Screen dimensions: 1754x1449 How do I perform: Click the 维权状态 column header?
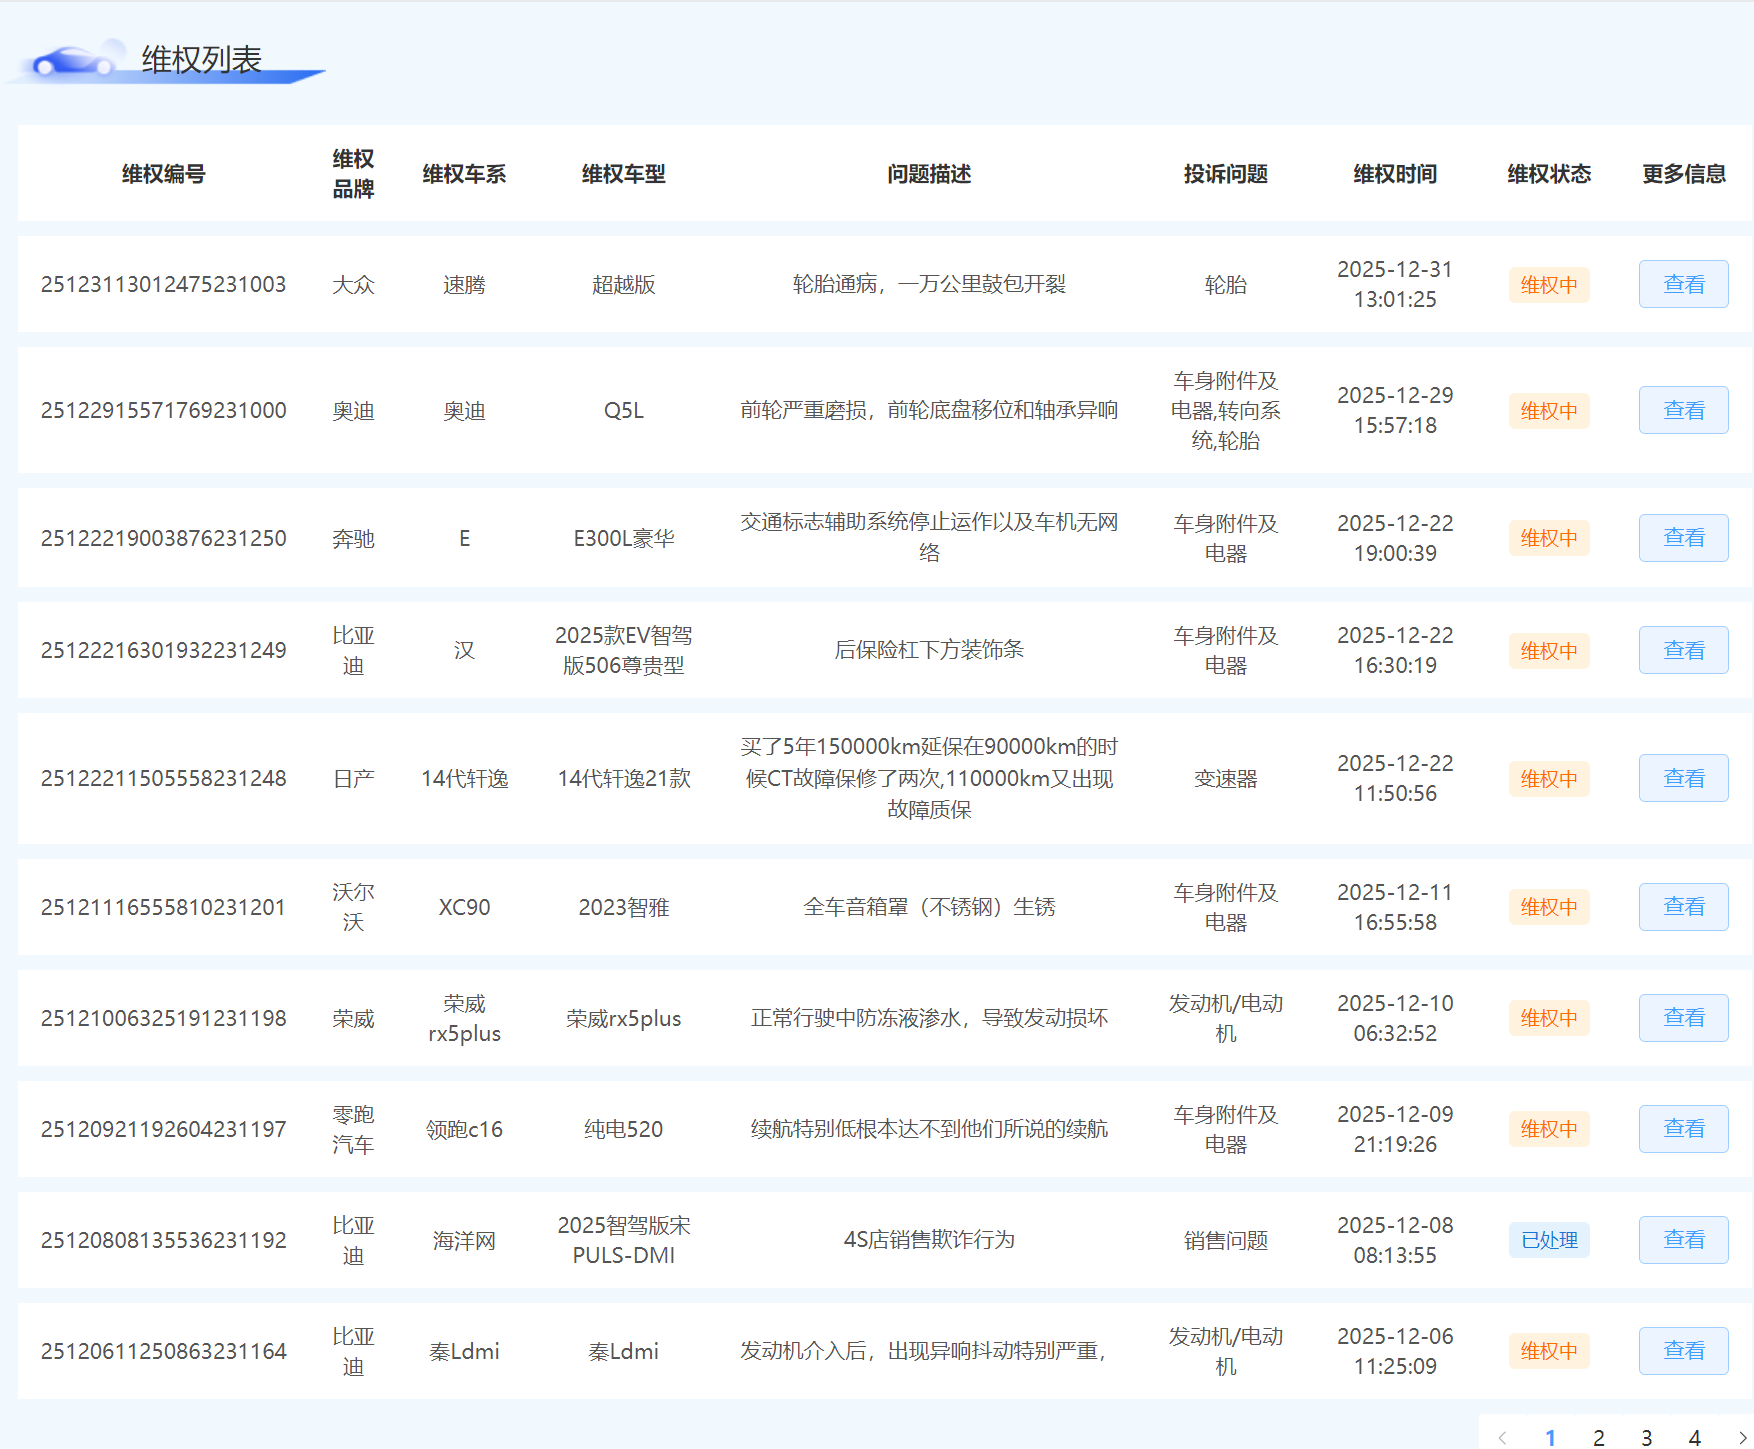point(1548,174)
